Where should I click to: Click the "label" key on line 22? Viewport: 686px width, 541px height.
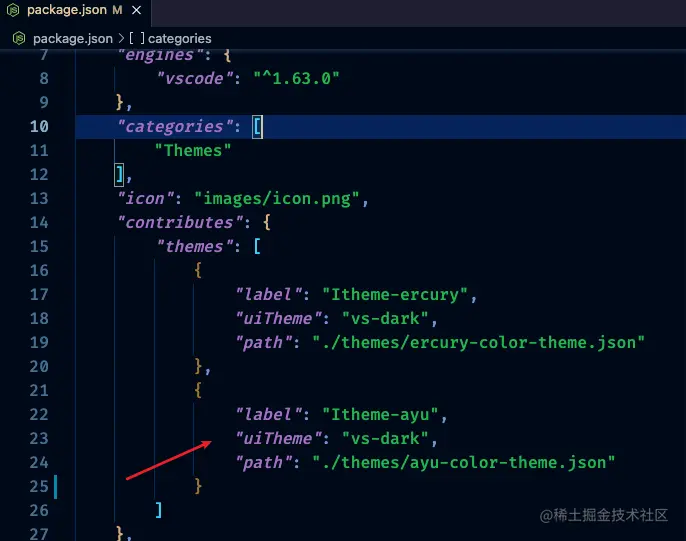[268, 414]
